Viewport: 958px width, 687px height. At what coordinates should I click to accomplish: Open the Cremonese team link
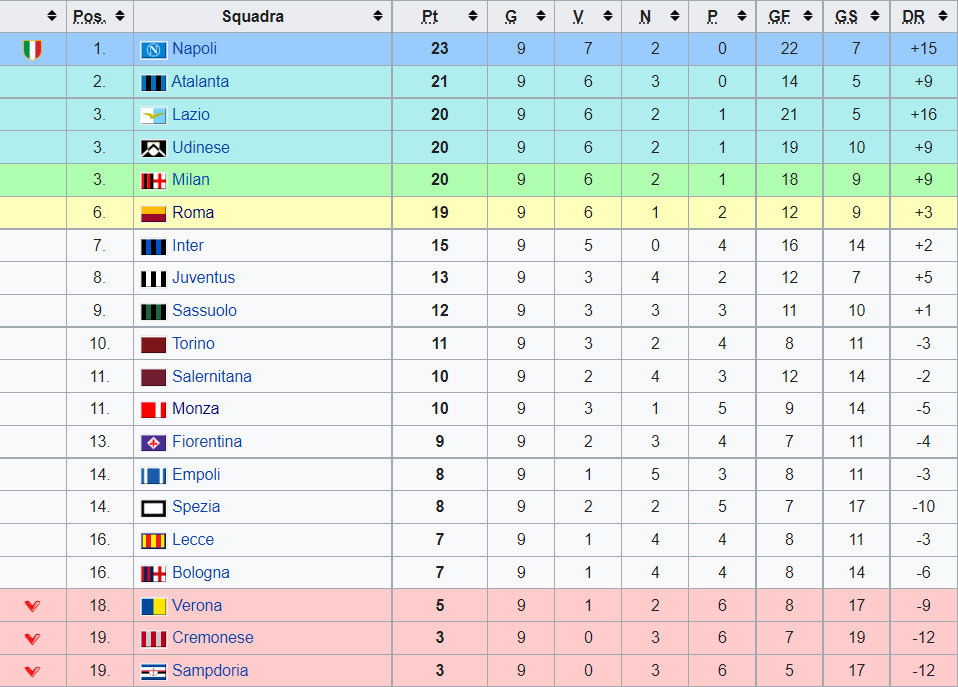213,637
